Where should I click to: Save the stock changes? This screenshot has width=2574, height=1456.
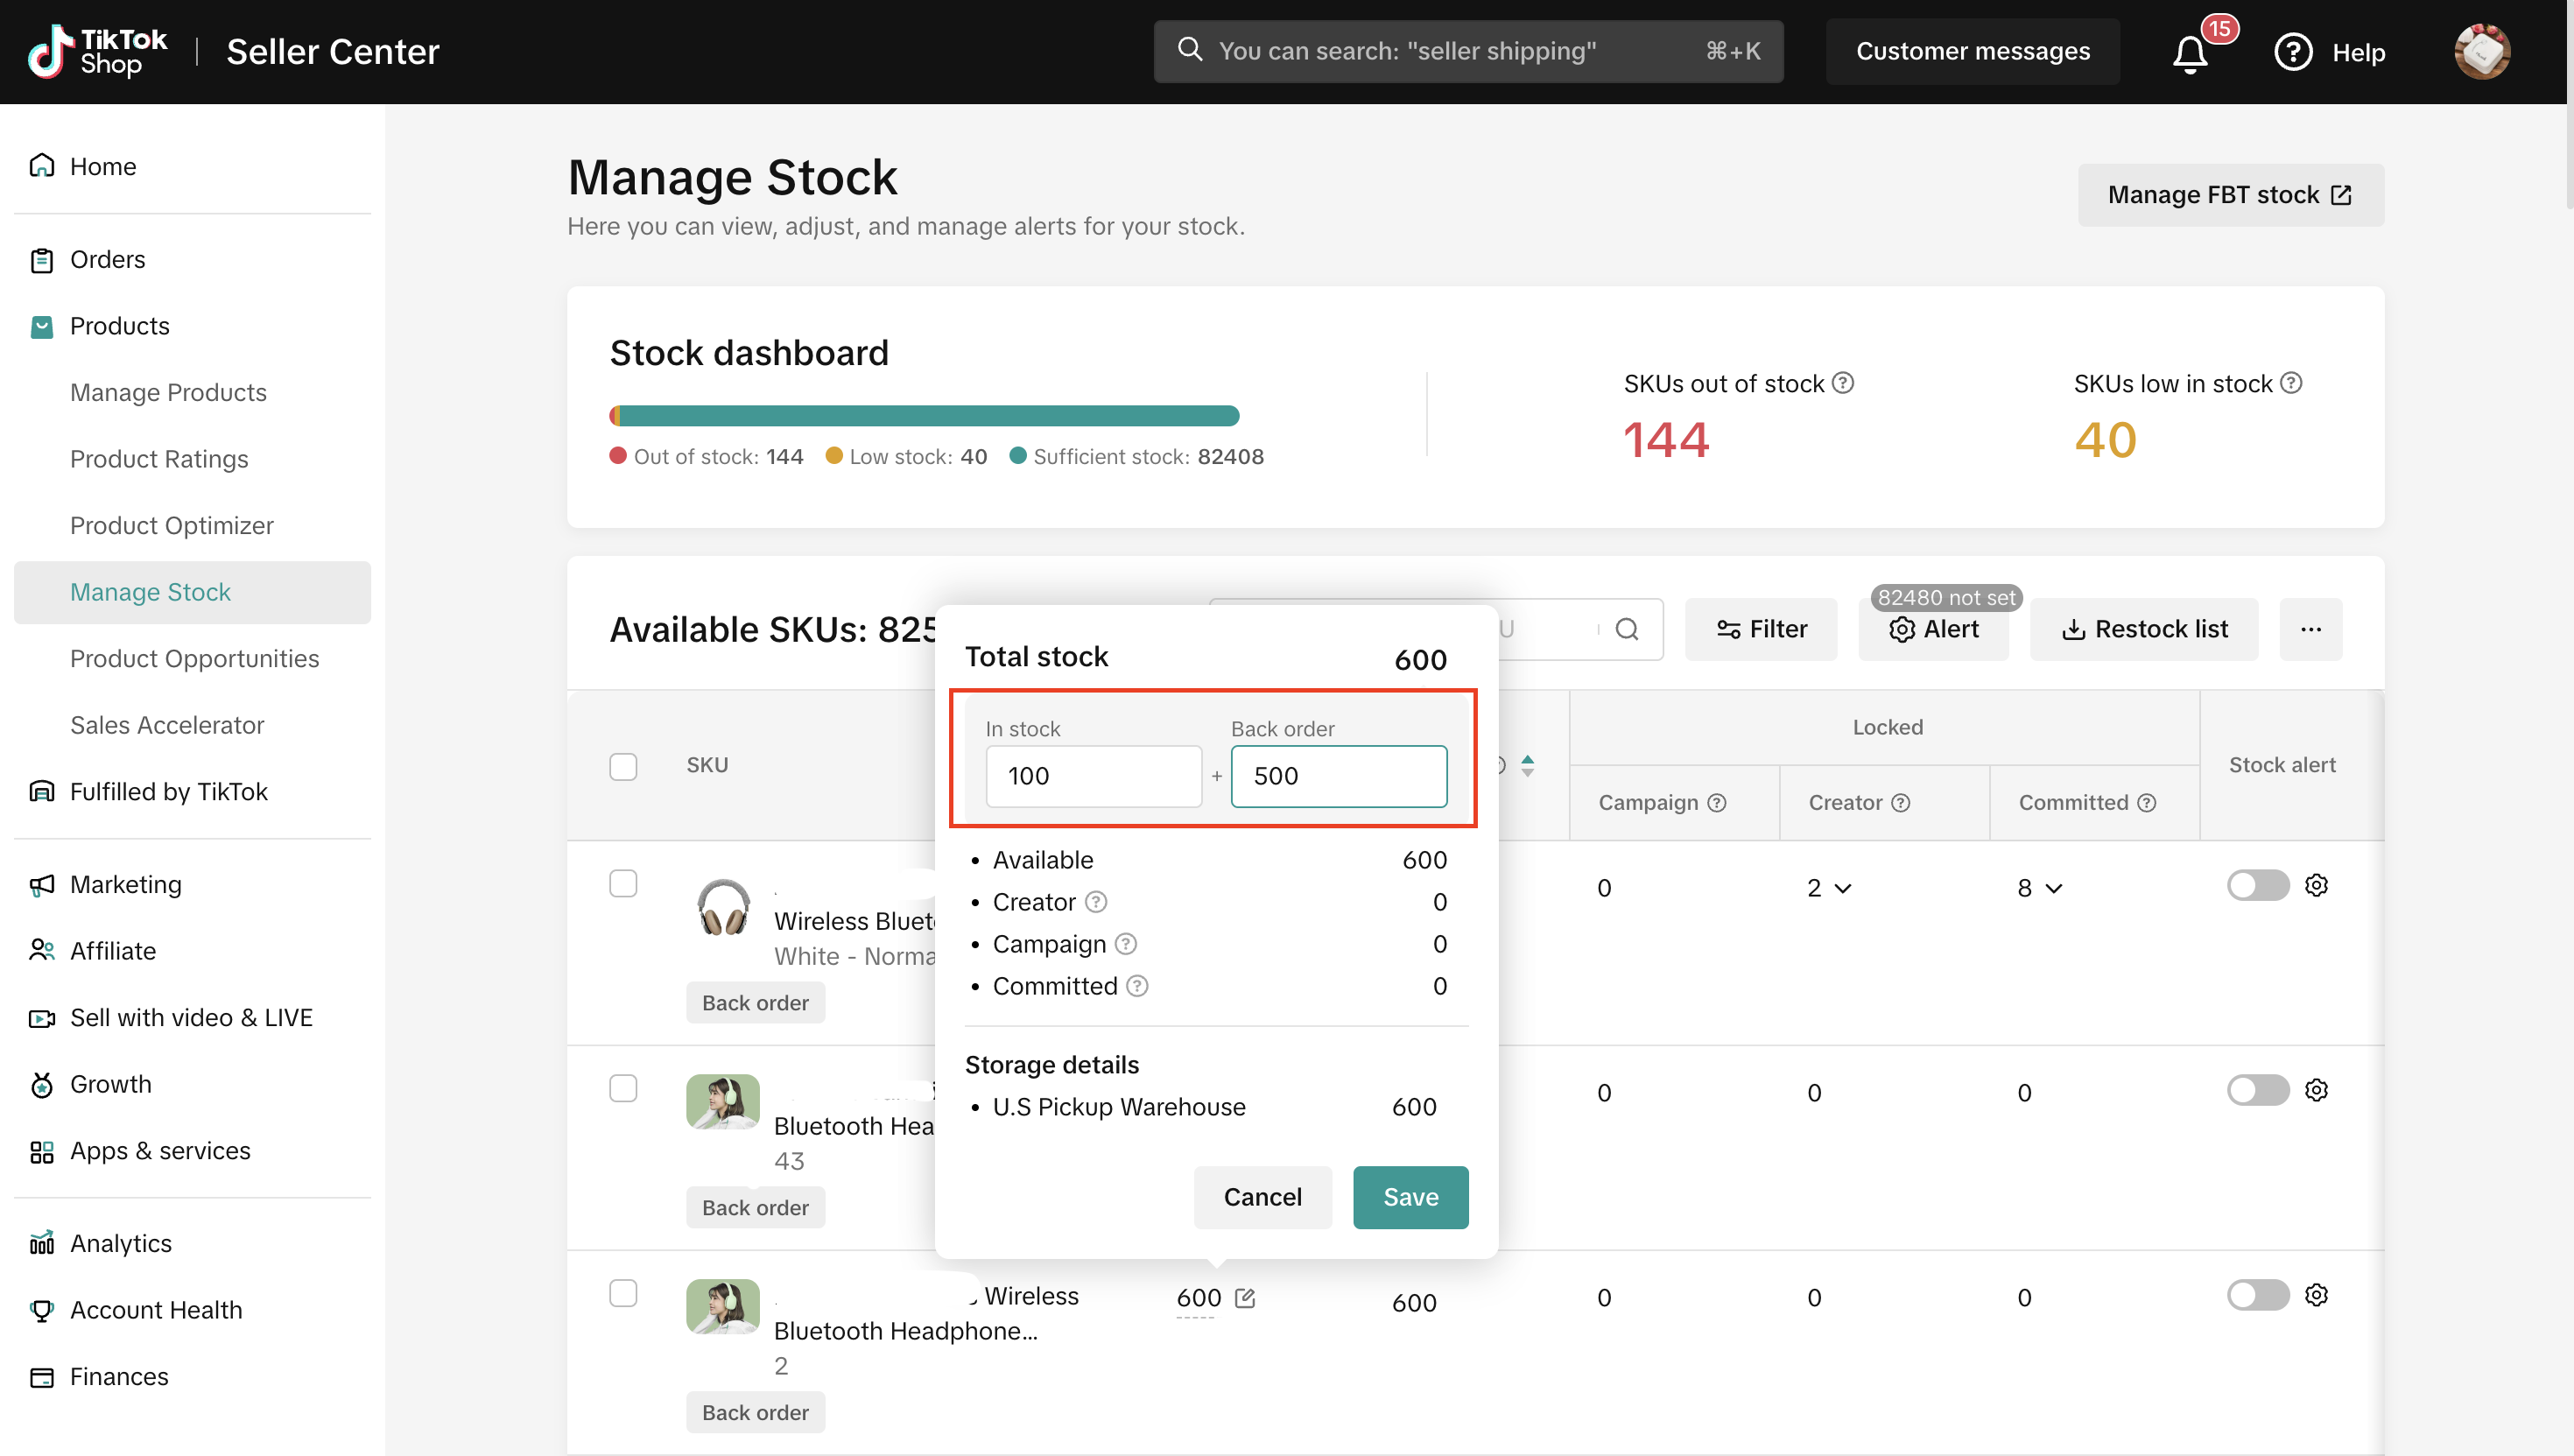pyautogui.click(x=1410, y=1197)
